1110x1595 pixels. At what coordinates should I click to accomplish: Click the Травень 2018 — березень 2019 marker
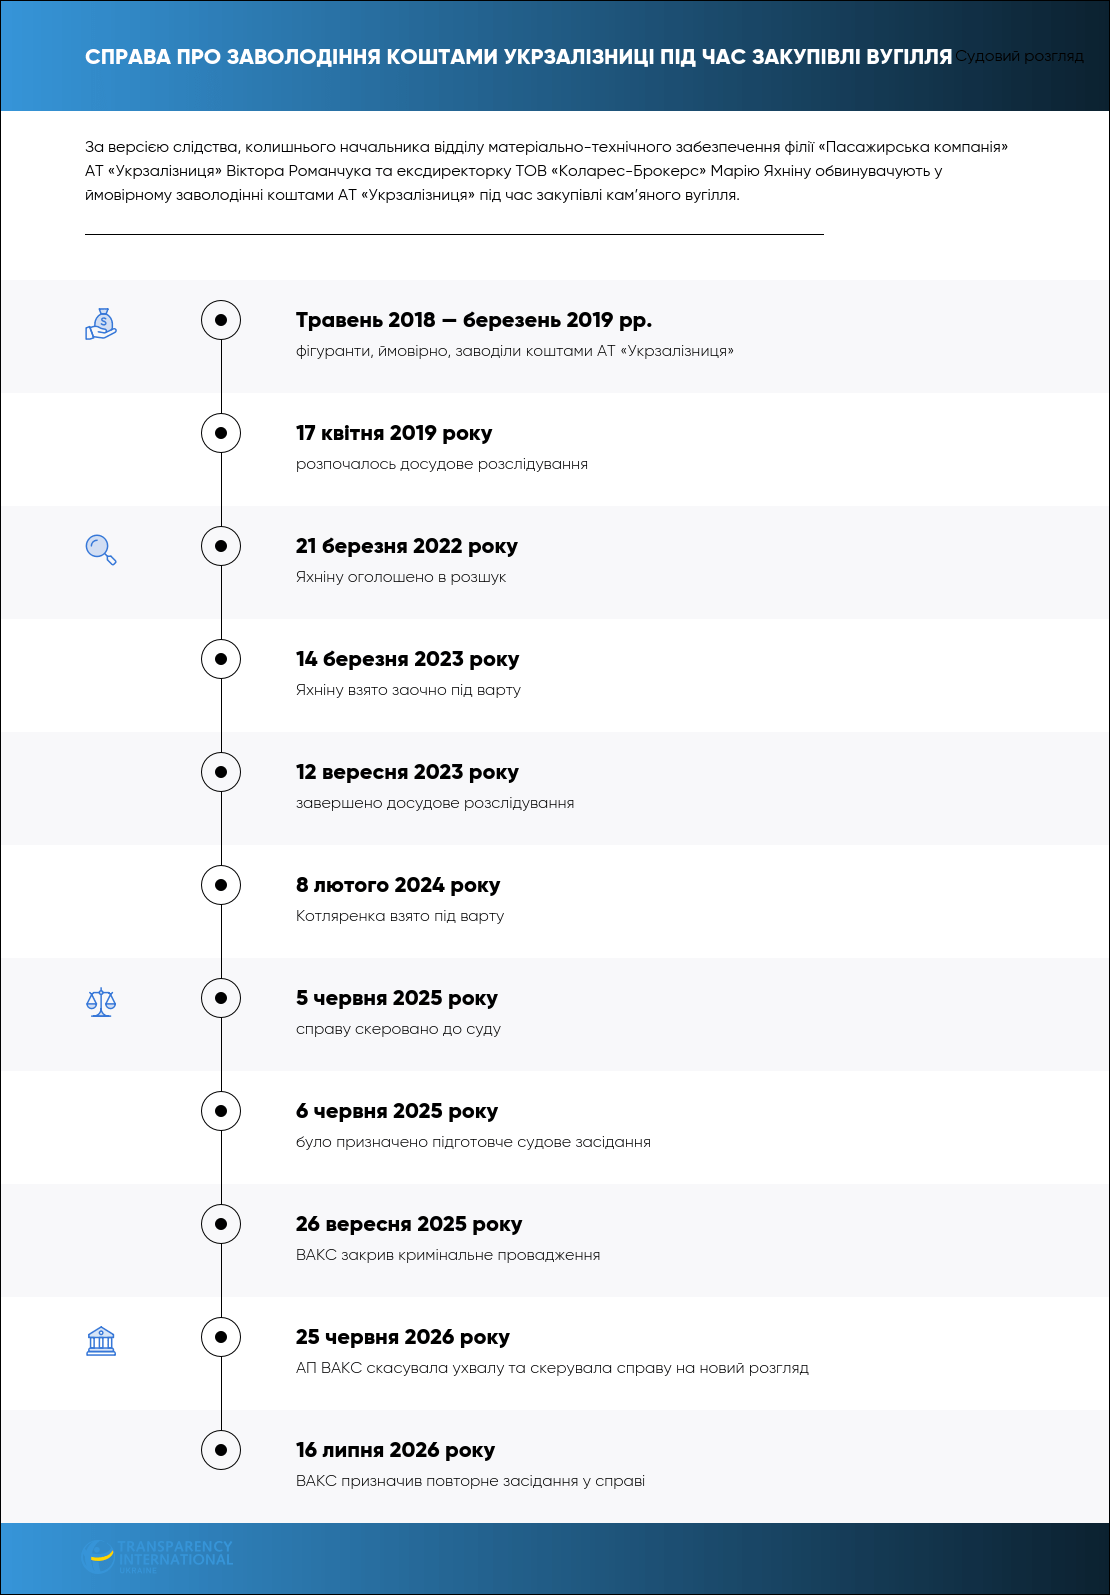click(221, 320)
